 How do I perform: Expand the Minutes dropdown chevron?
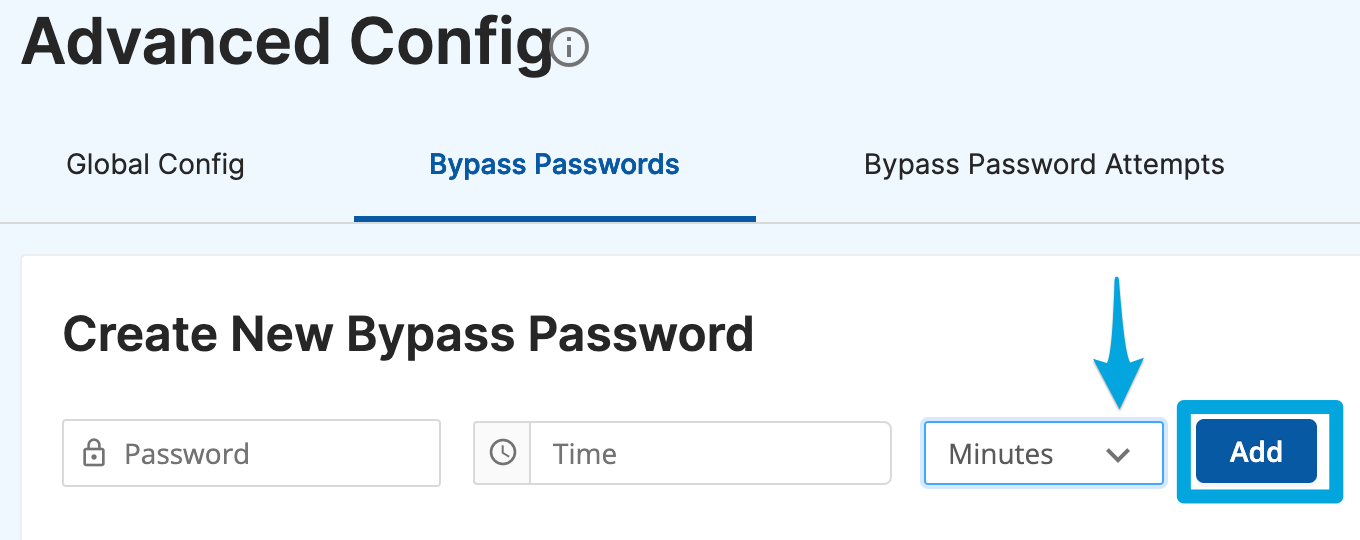pyautogui.click(x=1118, y=455)
